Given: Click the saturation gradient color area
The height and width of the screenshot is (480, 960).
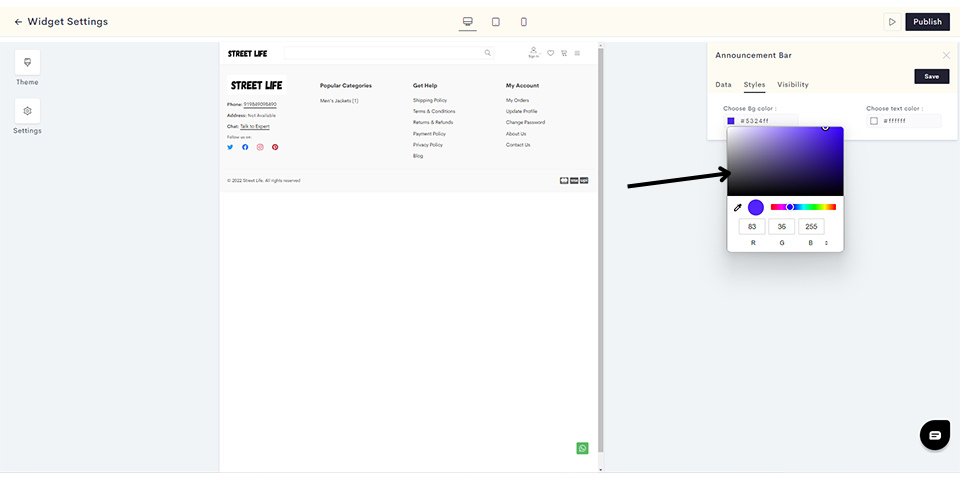Looking at the screenshot, I should pos(785,162).
